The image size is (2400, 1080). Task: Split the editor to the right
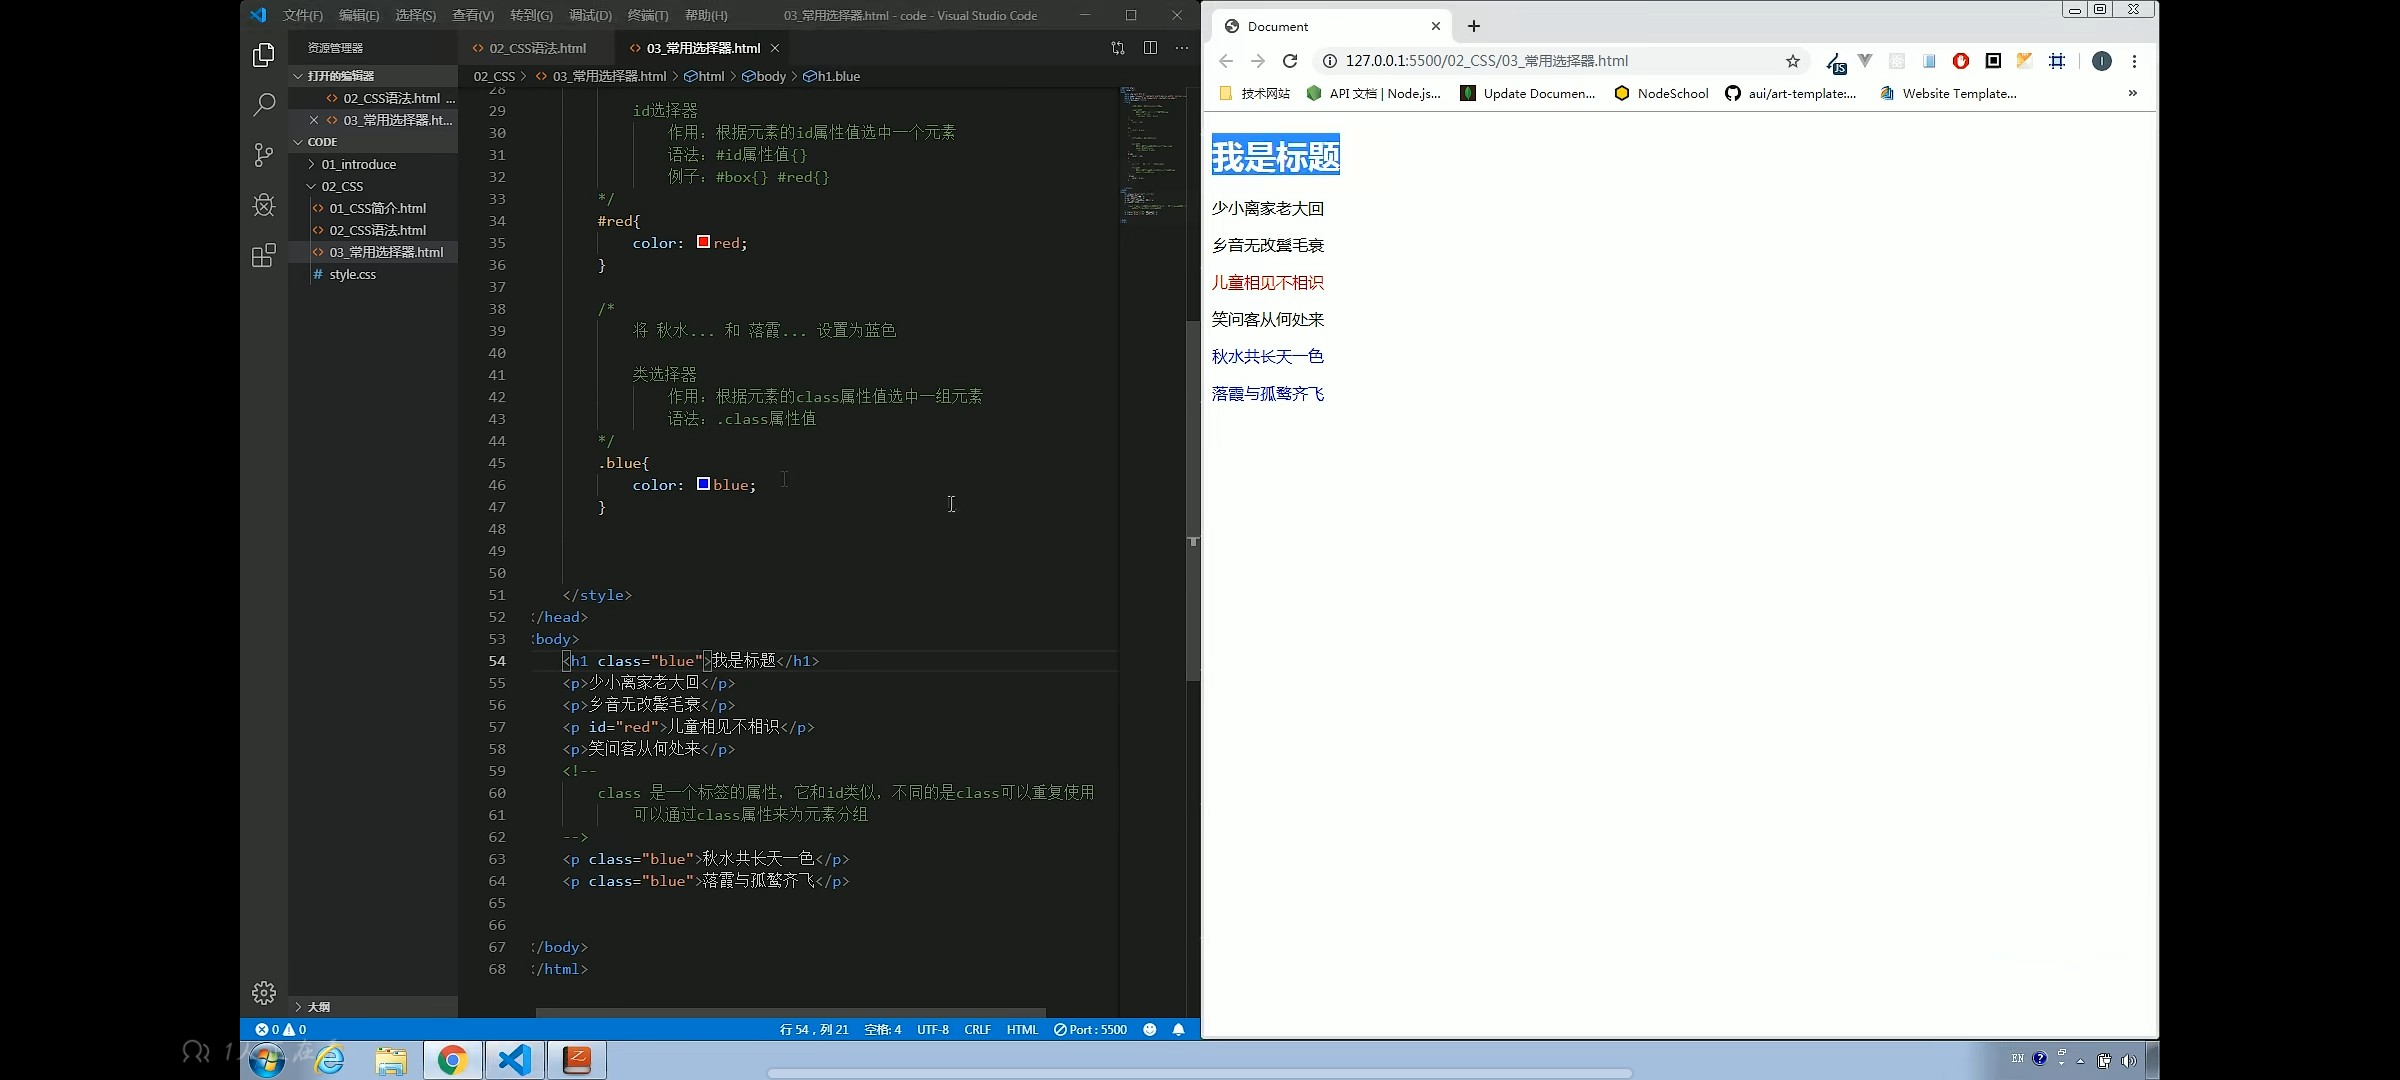point(1150,48)
